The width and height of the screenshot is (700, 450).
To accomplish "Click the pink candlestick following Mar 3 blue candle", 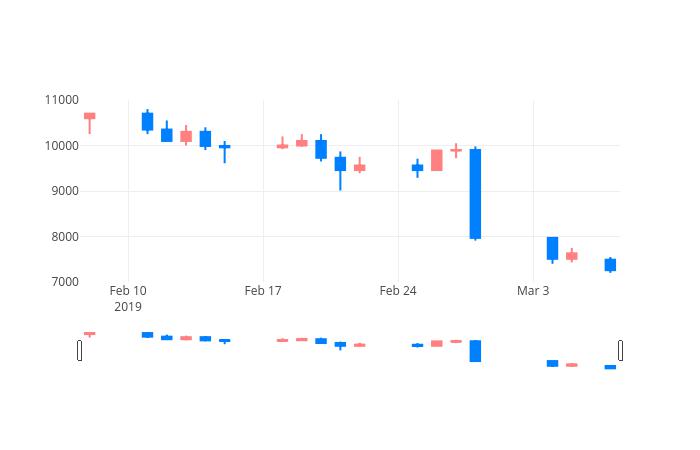I will [x=572, y=256].
